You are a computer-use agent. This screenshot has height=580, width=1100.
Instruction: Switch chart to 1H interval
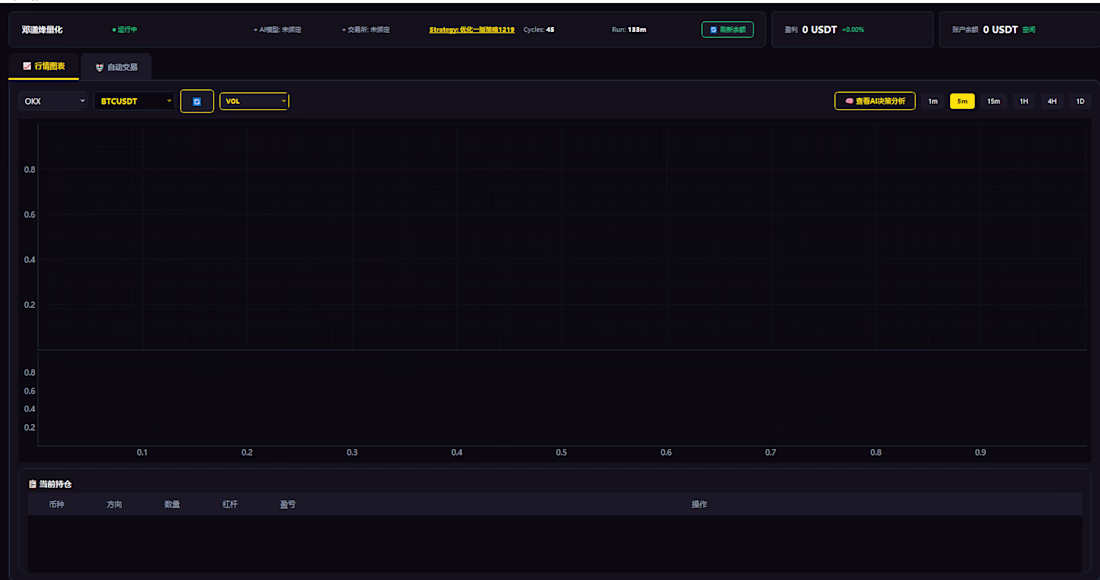click(1024, 101)
